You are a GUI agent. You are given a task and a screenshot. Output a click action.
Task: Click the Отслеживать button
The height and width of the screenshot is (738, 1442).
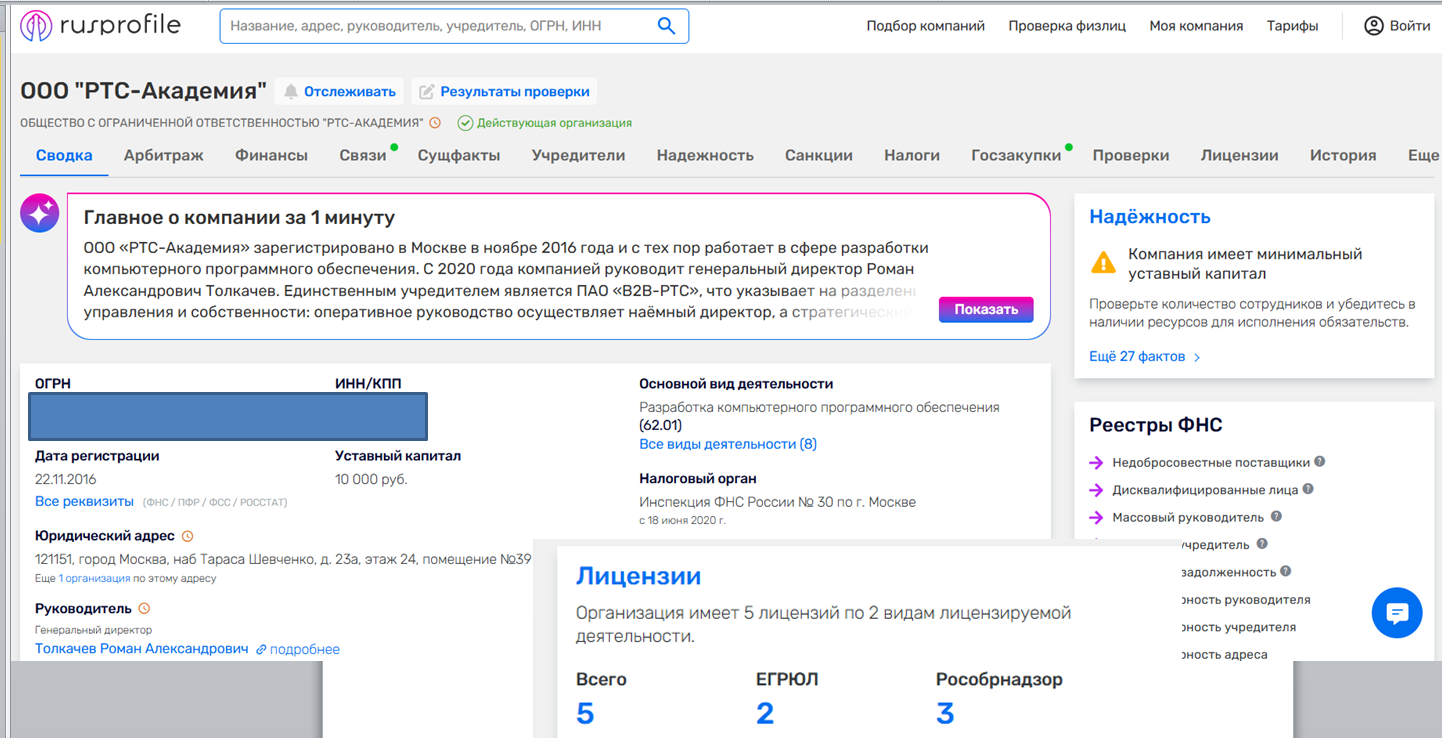(339, 92)
